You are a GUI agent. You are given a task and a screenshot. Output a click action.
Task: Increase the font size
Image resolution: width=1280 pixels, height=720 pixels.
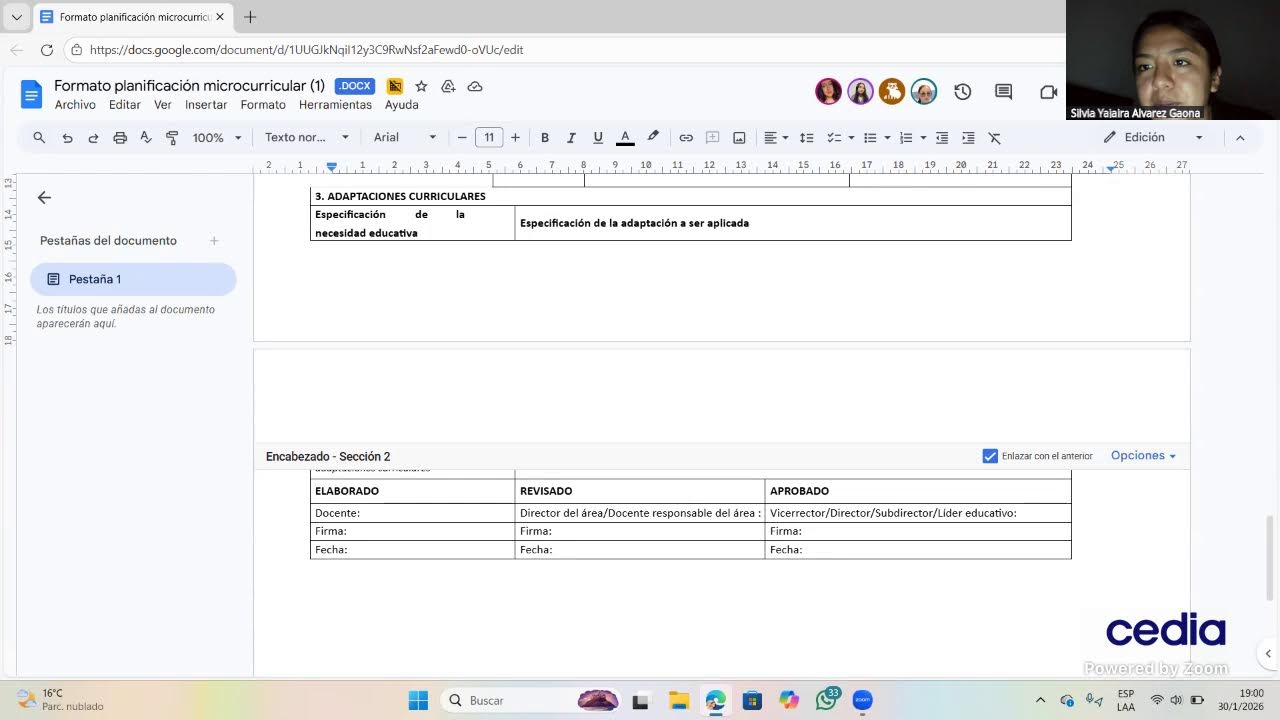pos(515,138)
